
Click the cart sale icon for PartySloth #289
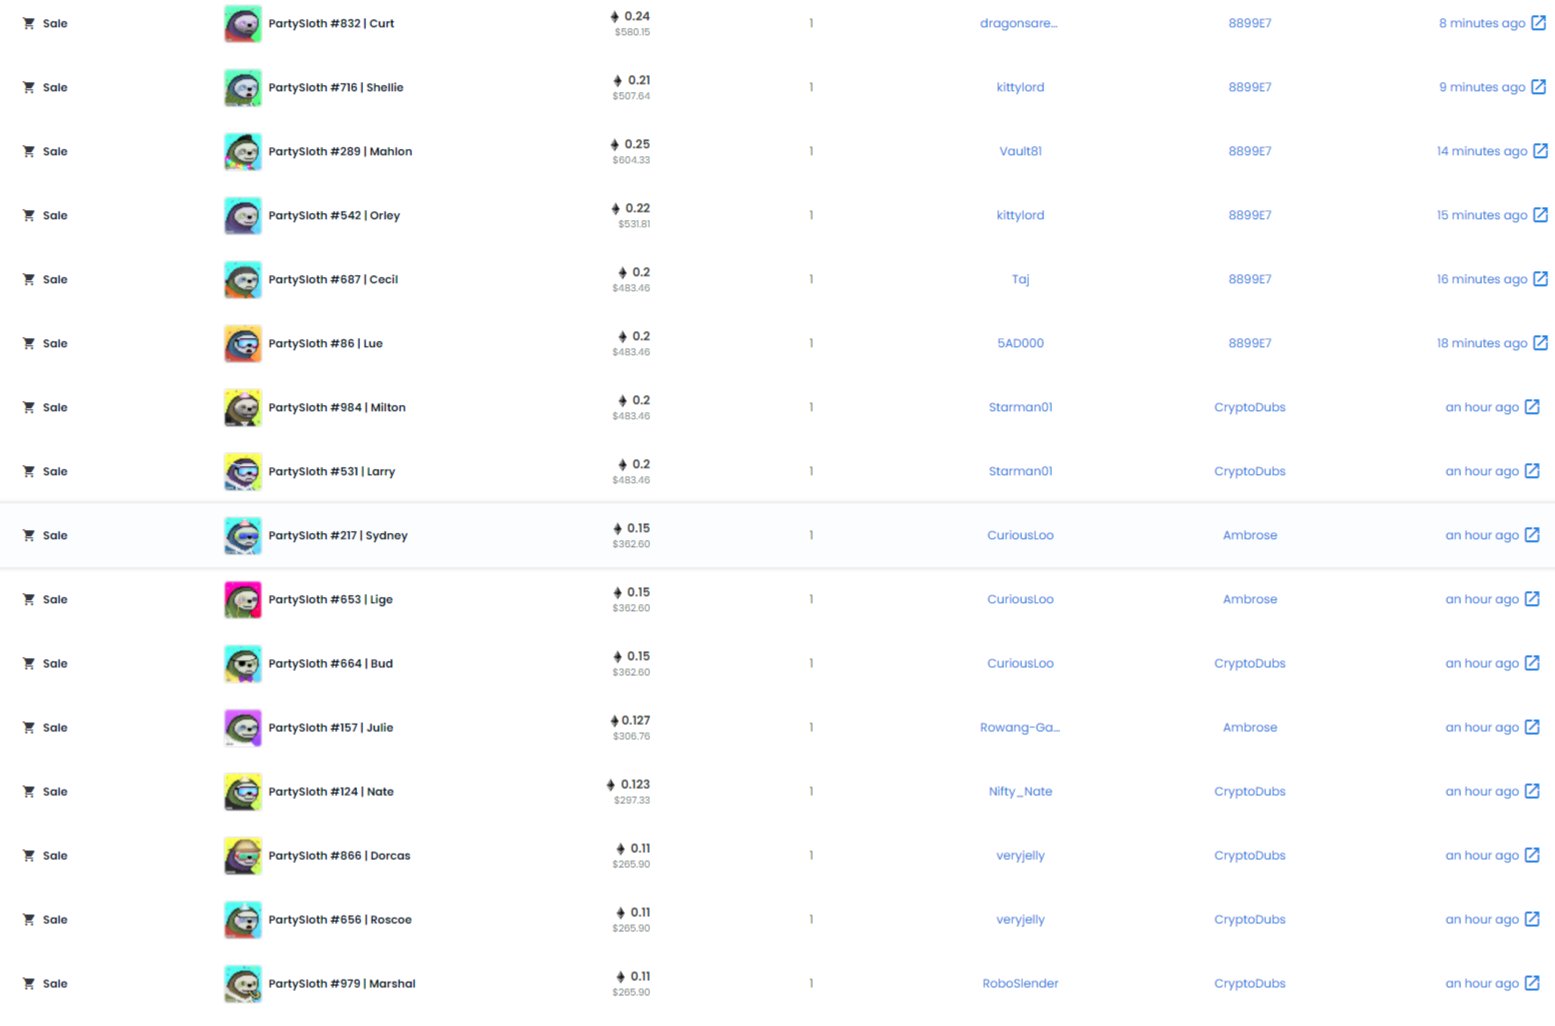point(29,151)
